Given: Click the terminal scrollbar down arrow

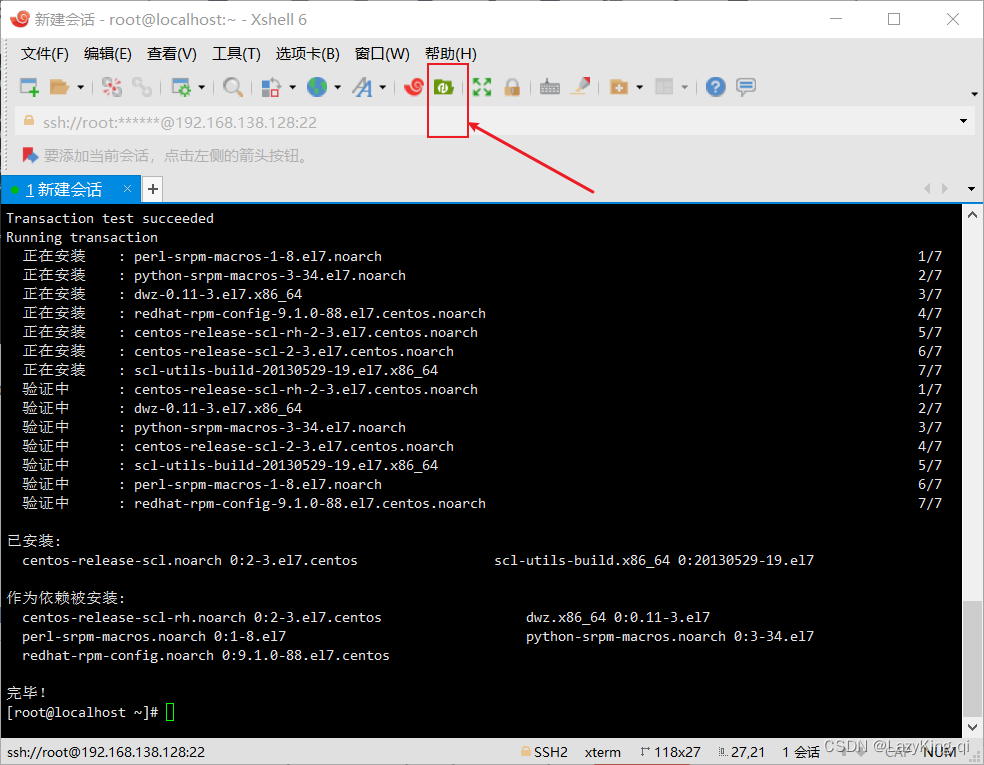Looking at the screenshot, I should (972, 727).
